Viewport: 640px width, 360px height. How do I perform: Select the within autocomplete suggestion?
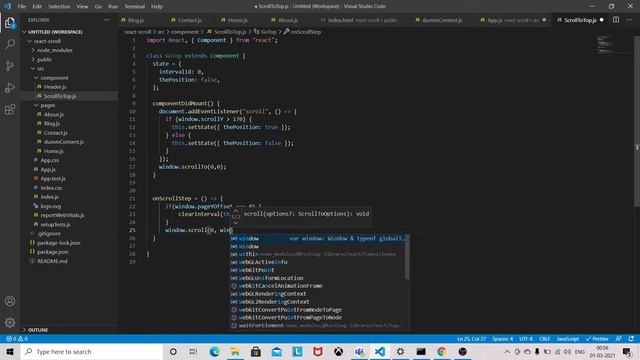318,254
